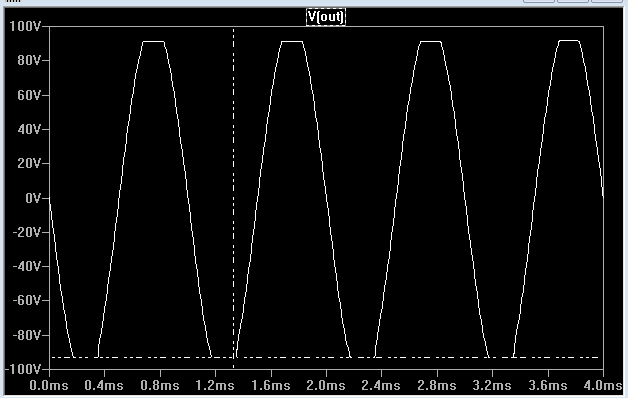
Task: Click the 0.4ms time axis label
Action: (104, 386)
